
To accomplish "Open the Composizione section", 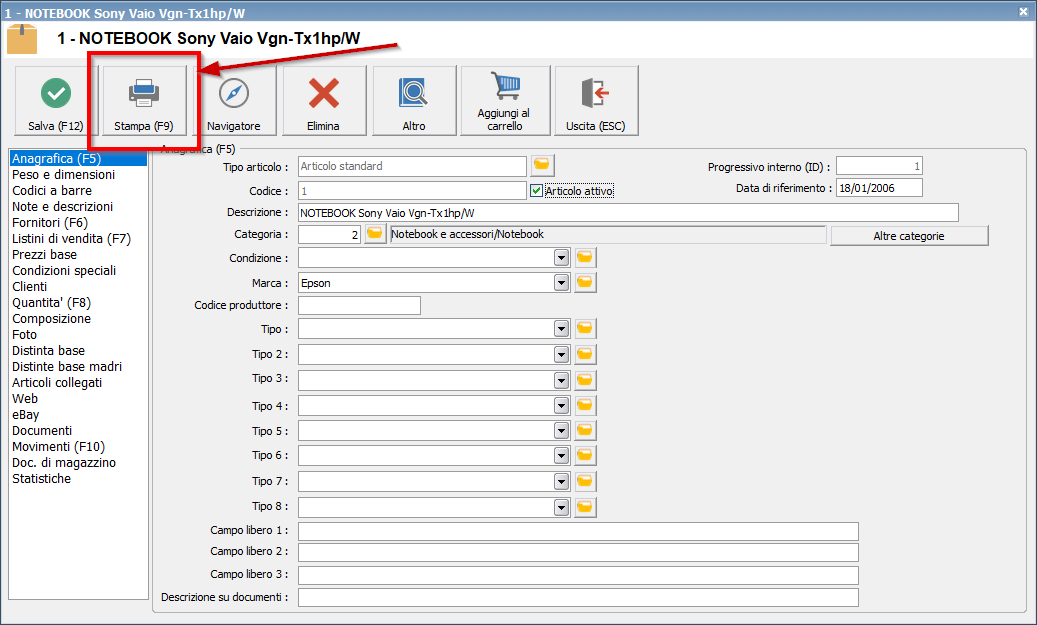I will (52, 319).
